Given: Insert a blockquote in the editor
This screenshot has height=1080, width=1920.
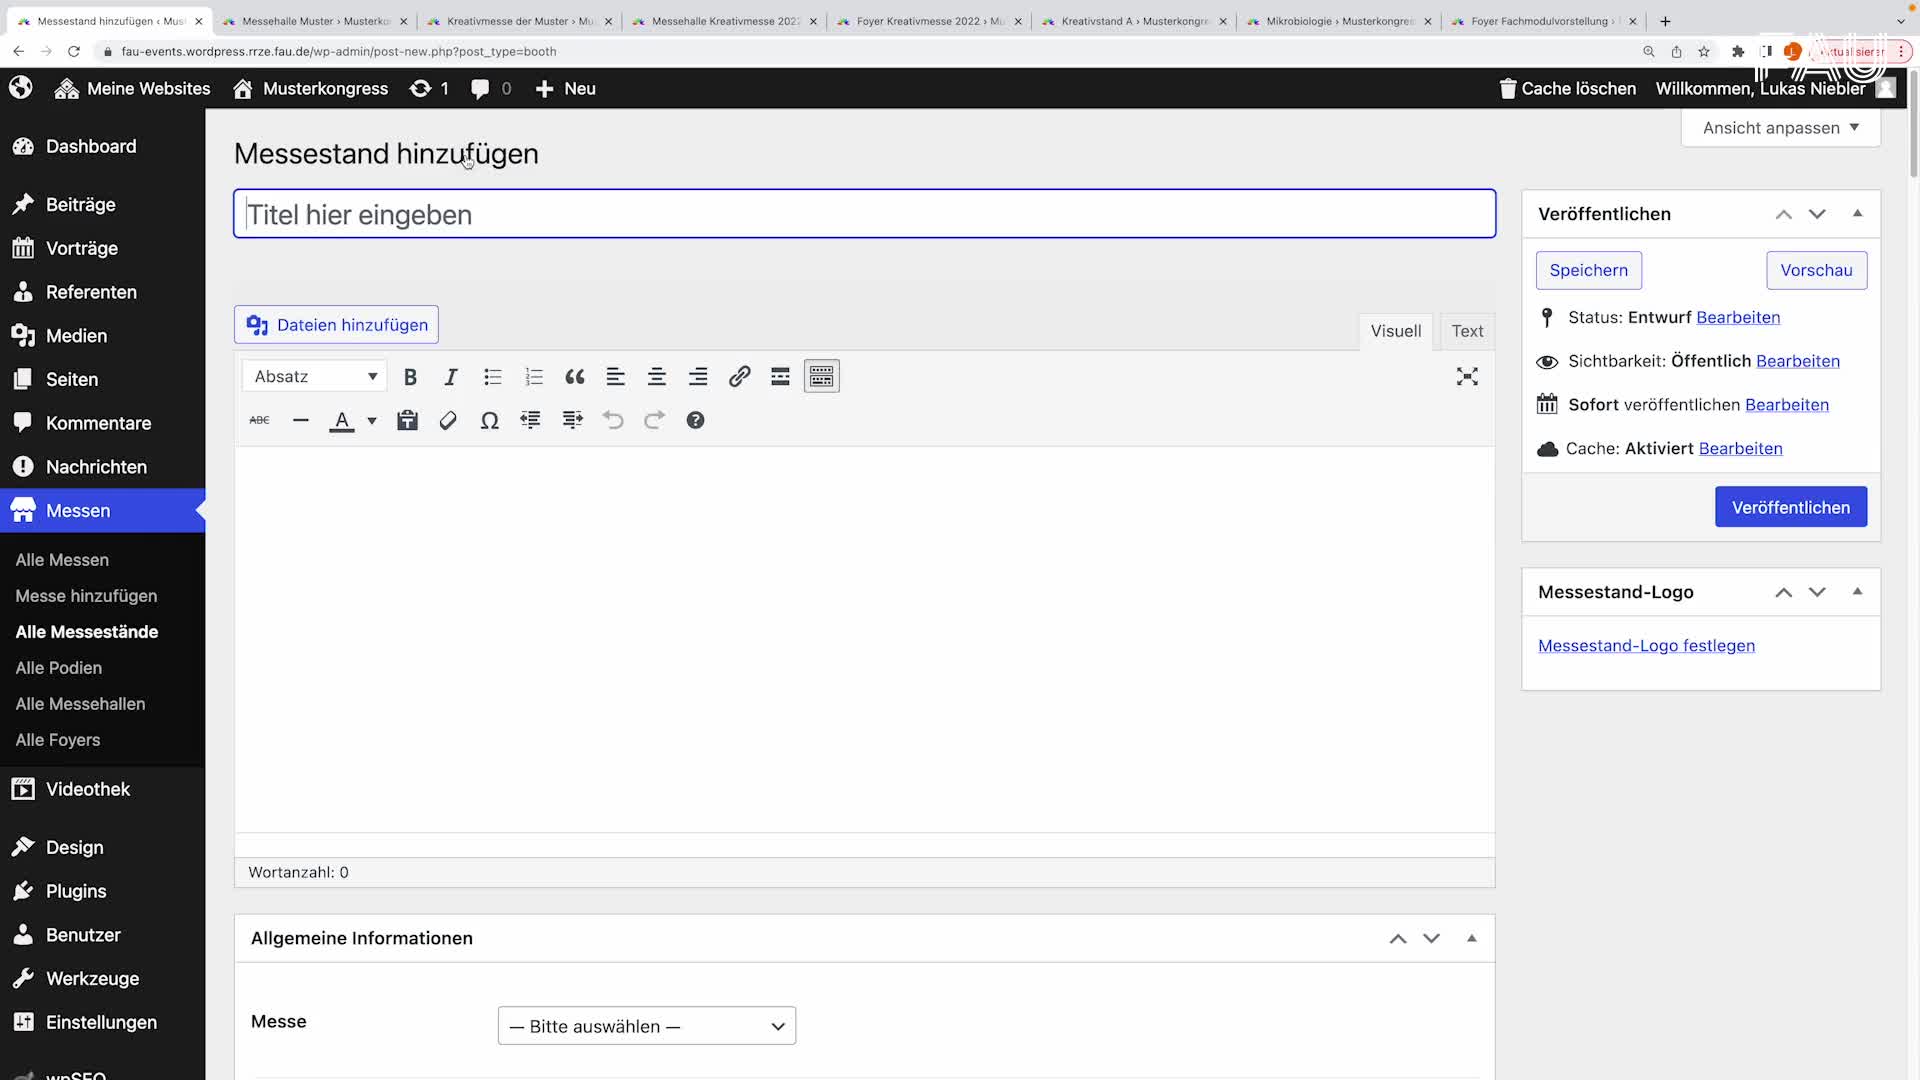Looking at the screenshot, I should (x=574, y=377).
